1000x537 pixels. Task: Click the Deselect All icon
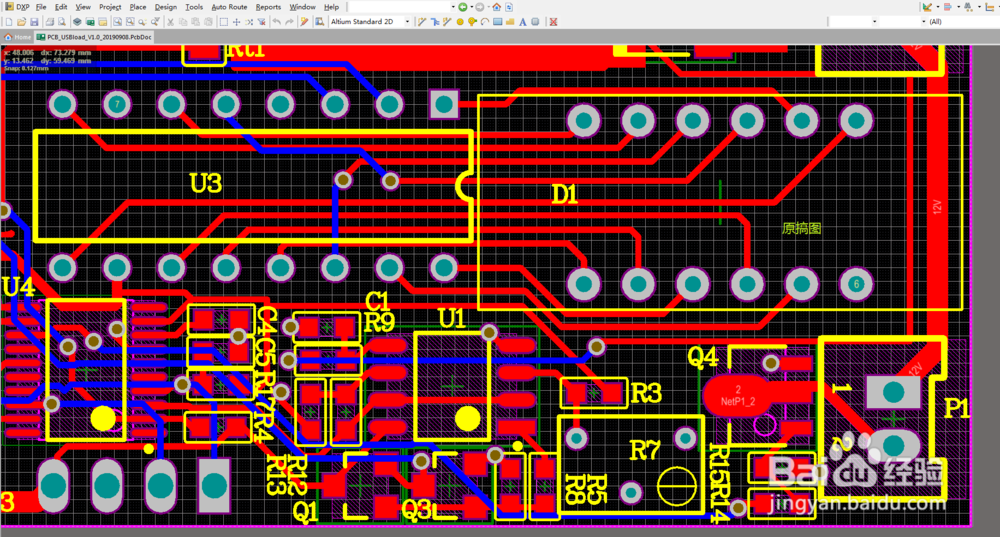249,22
